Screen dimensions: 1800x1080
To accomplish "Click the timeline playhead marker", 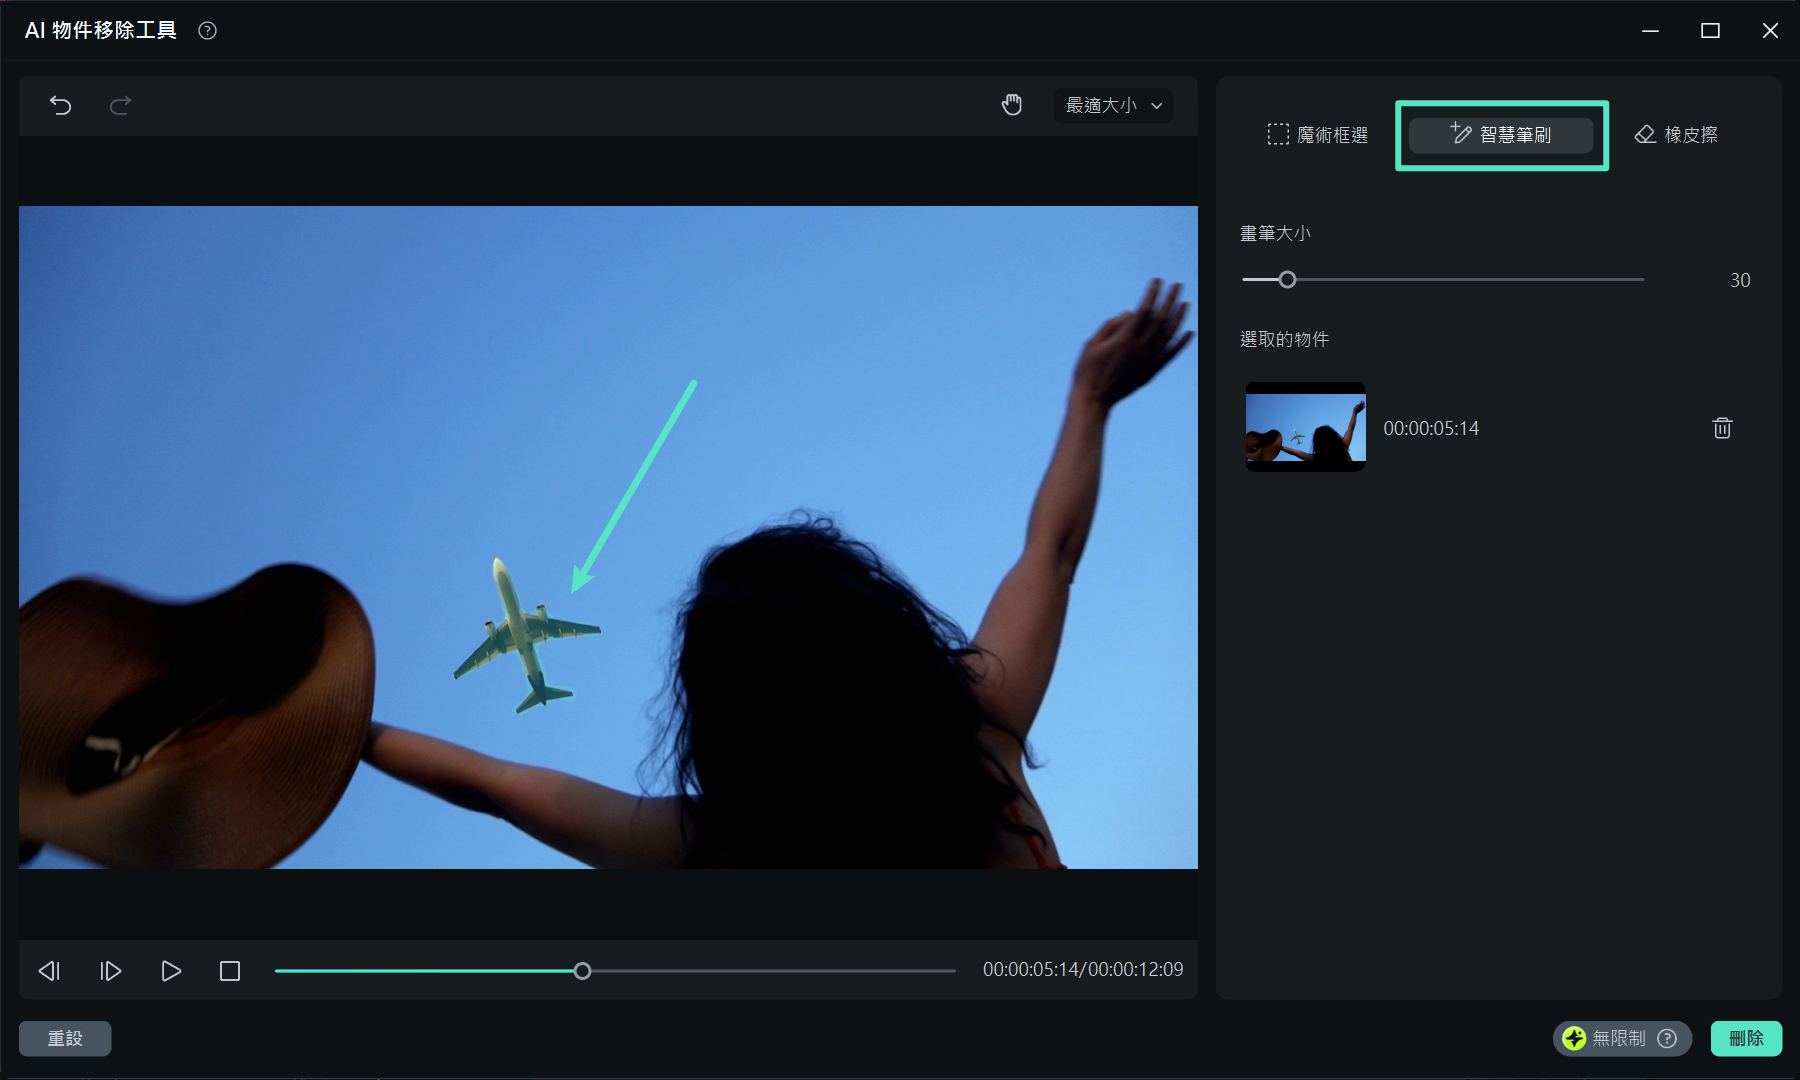I will coord(582,971).
